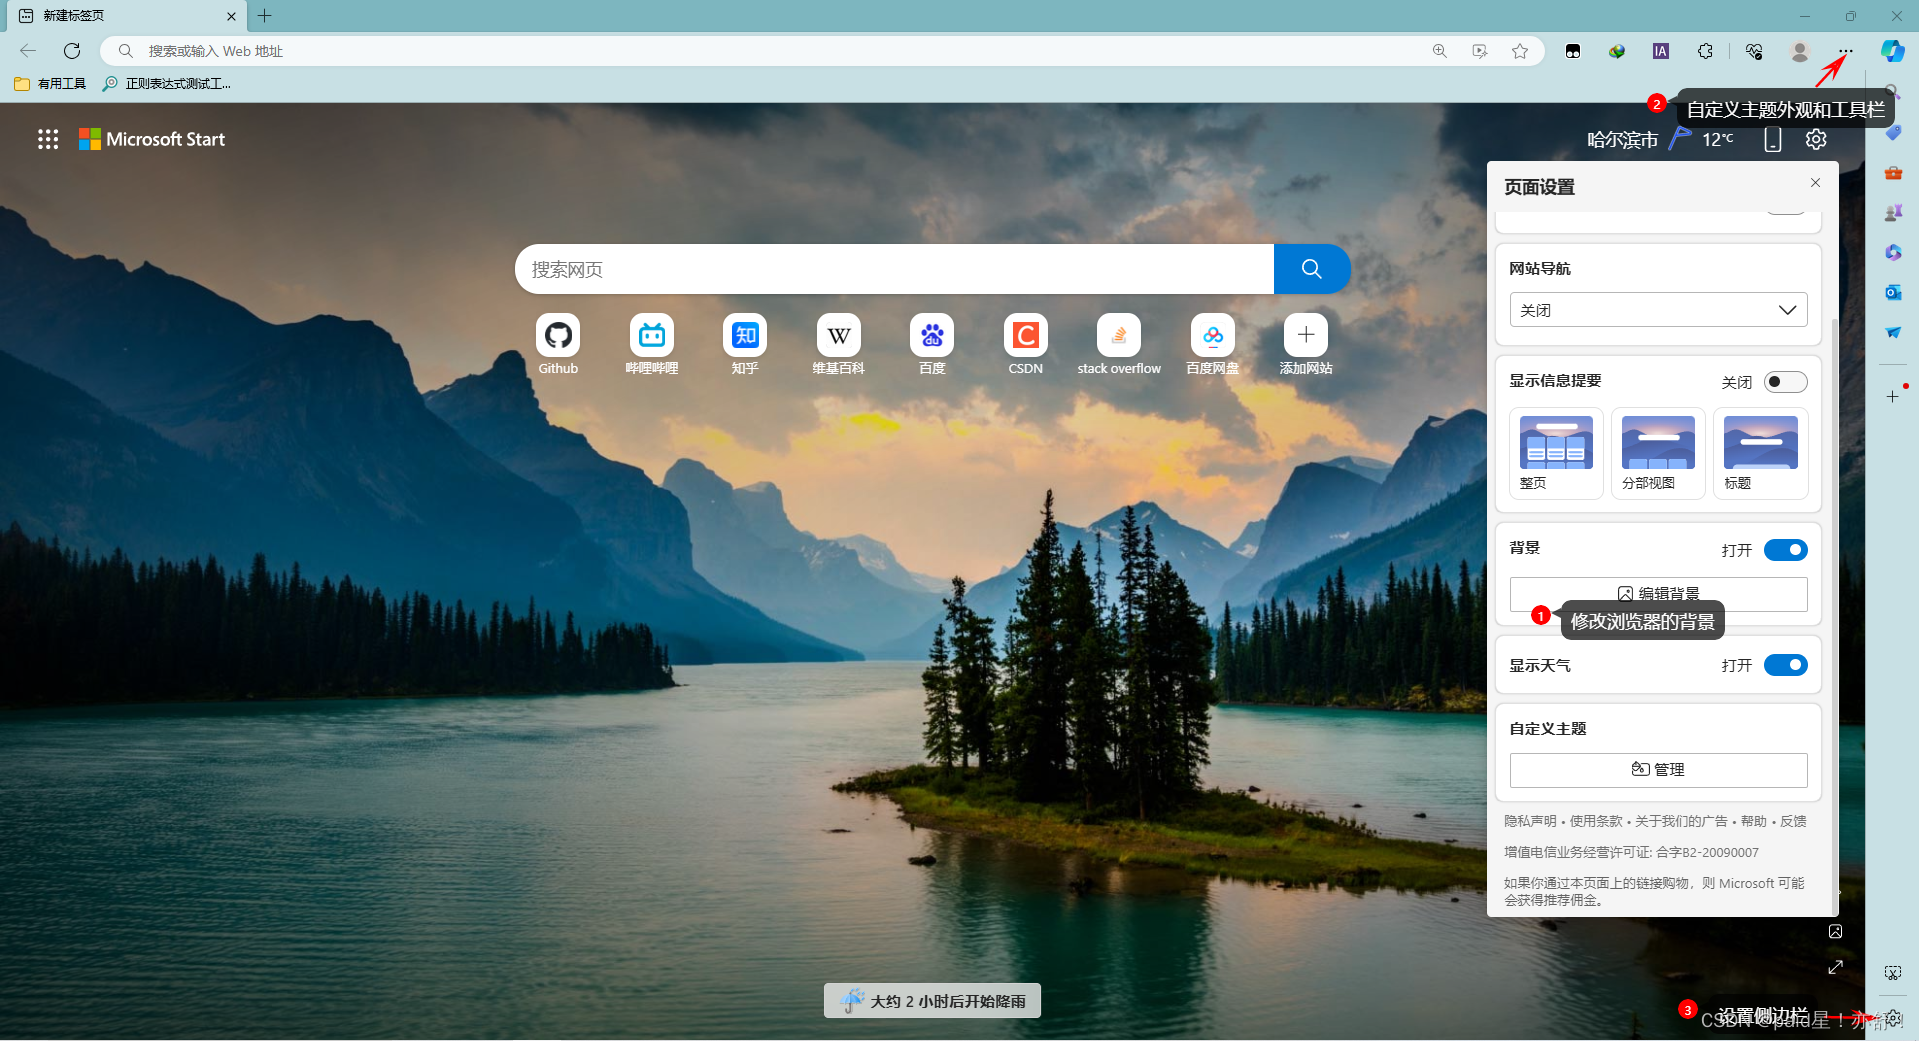Open the CSDN quick link tile
Viewport: 1919px width, 1041px height.
point(1026,345)
